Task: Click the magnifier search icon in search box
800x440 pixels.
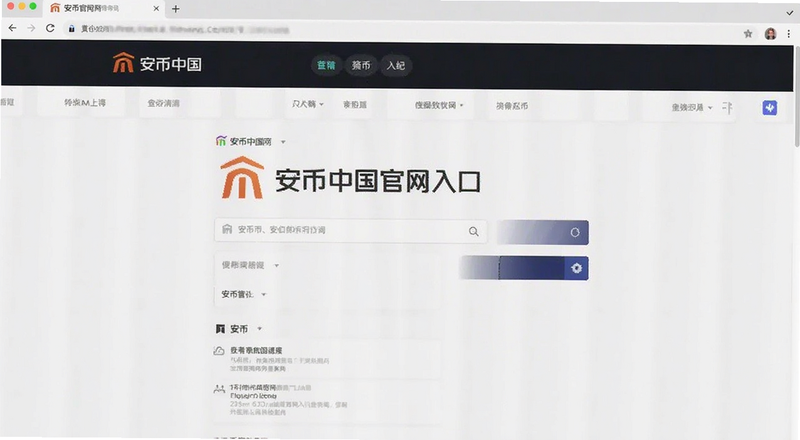Action: (x=473, y=231)
